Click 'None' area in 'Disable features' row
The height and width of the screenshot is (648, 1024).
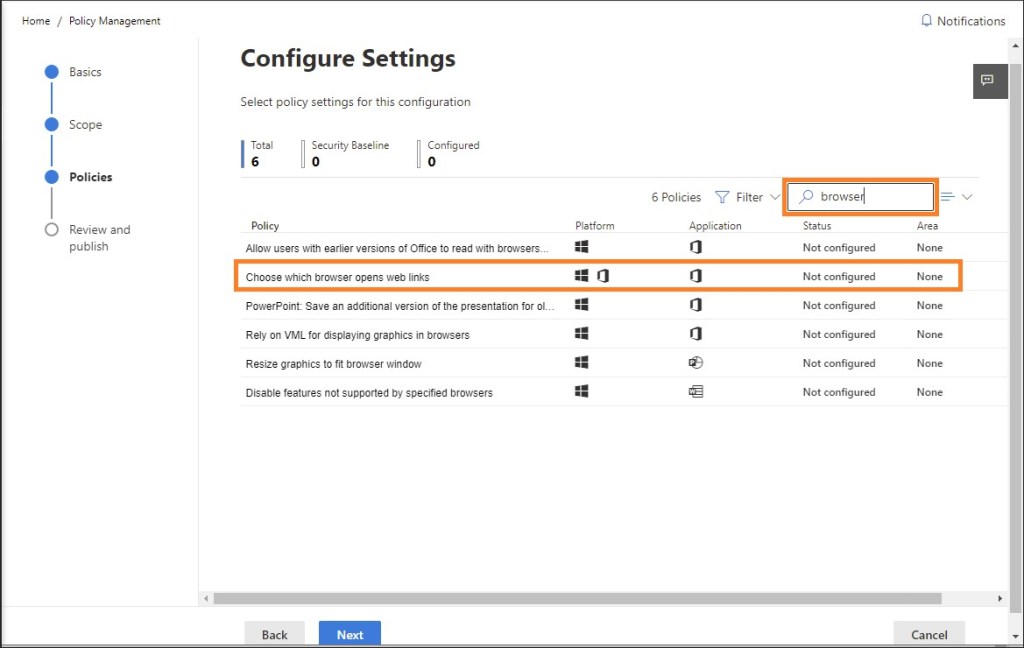tap(929, 392)
